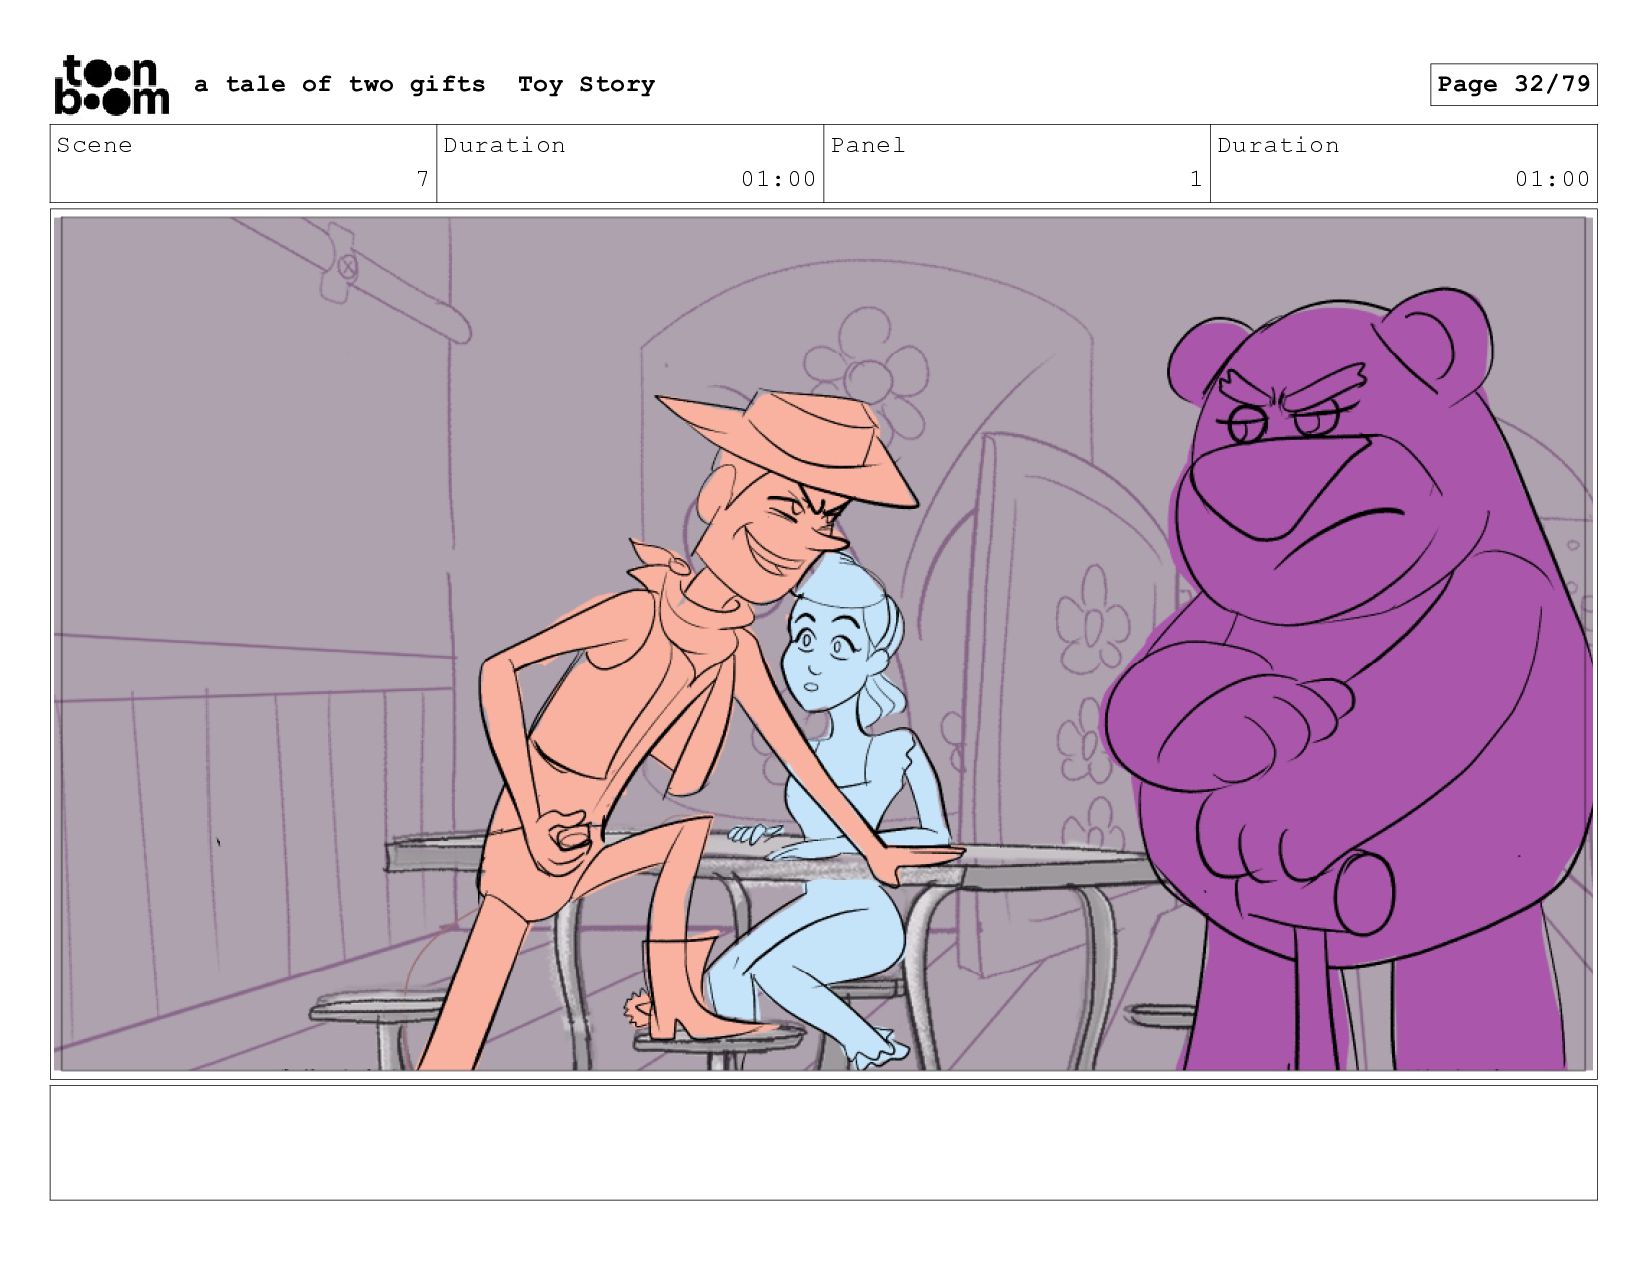Click the panel Duration value 01:00
Image resolution: width=1650 pixels, height=1275 pixels.
(x=1552, y=180)
